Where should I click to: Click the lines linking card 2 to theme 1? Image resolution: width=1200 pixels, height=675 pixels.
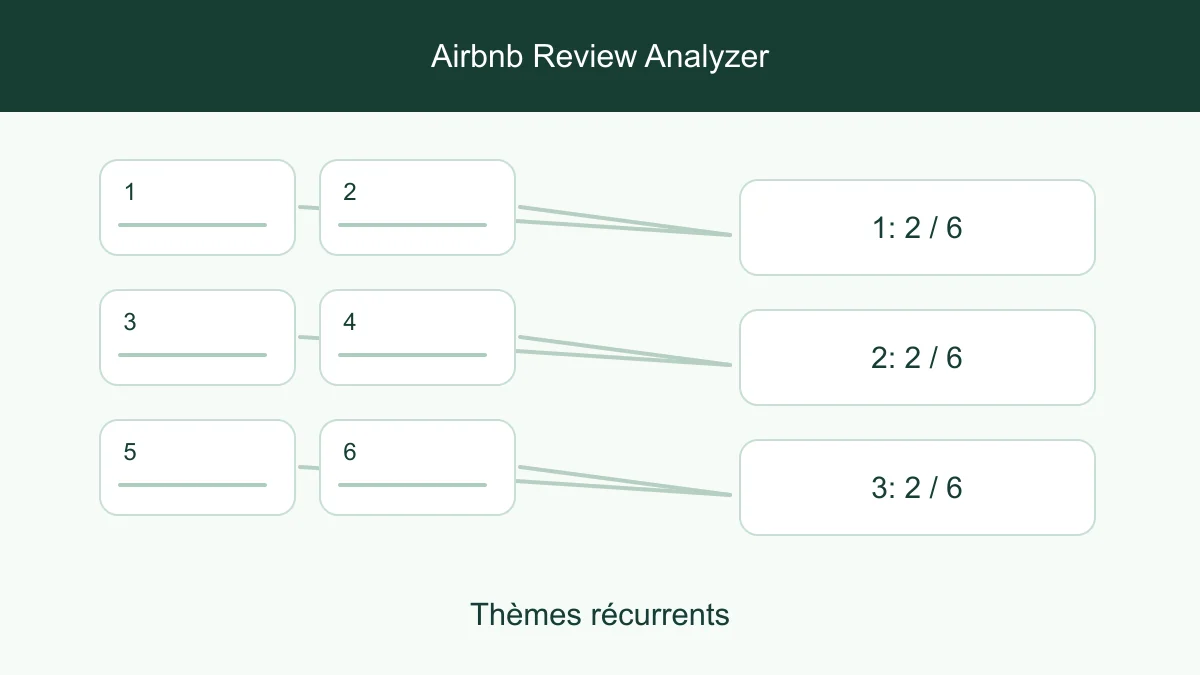pyautogui.click(x=625, y=221)
